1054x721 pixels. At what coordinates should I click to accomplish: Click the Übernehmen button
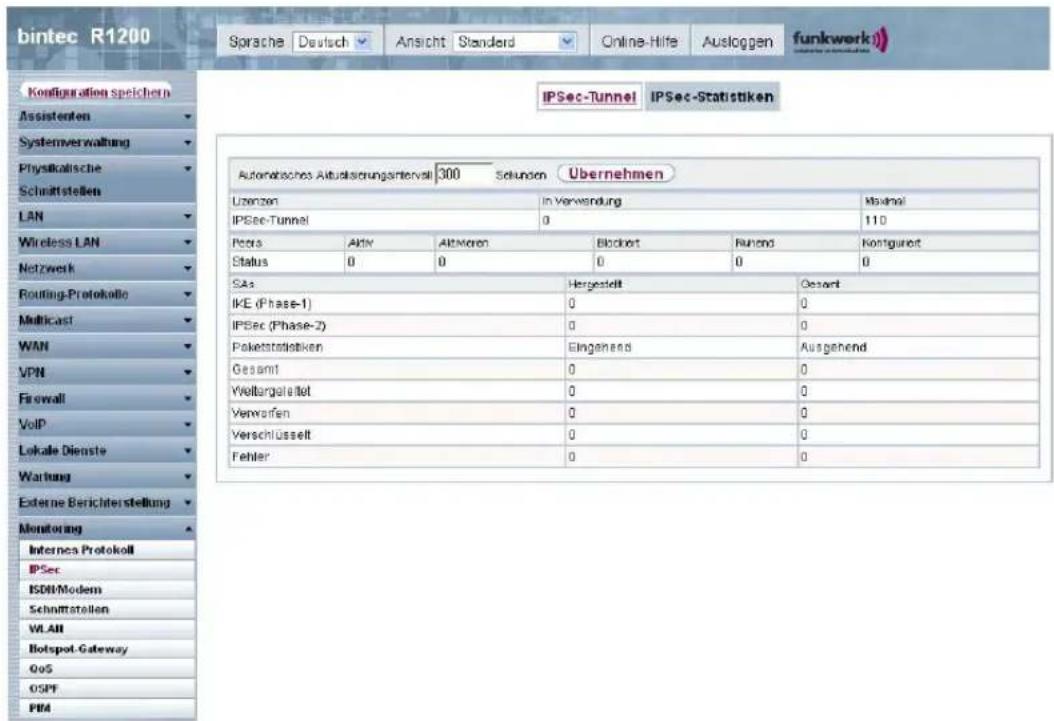click(616, 173)
